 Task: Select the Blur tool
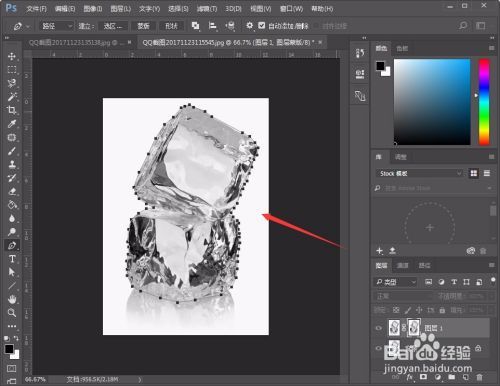[12, 218]
